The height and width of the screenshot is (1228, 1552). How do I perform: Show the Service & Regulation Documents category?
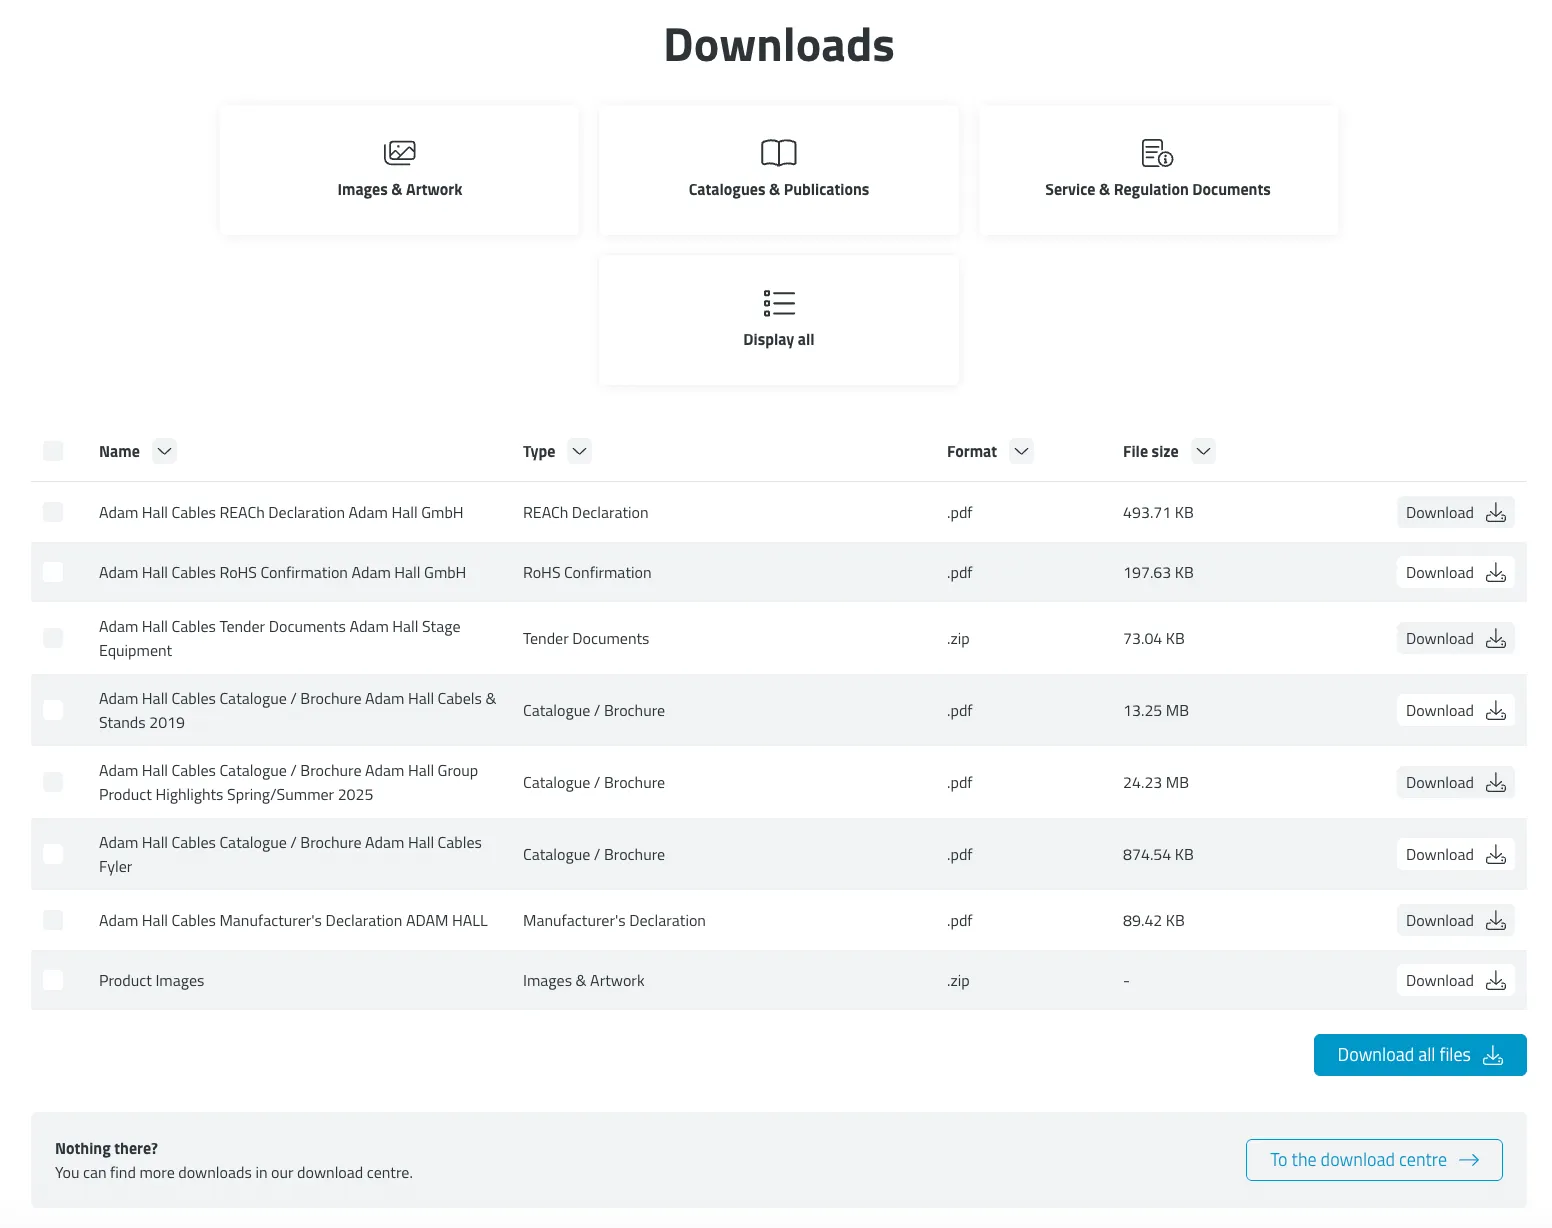[x=1157, y=189]
